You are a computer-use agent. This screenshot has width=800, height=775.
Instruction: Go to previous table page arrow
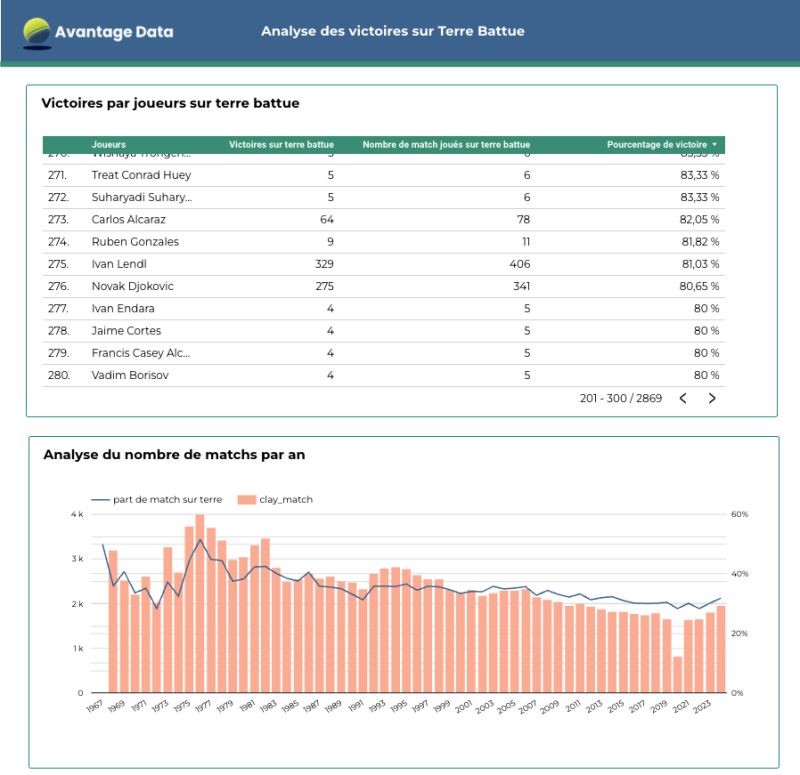pyautogui.click(x=683, y=398)
